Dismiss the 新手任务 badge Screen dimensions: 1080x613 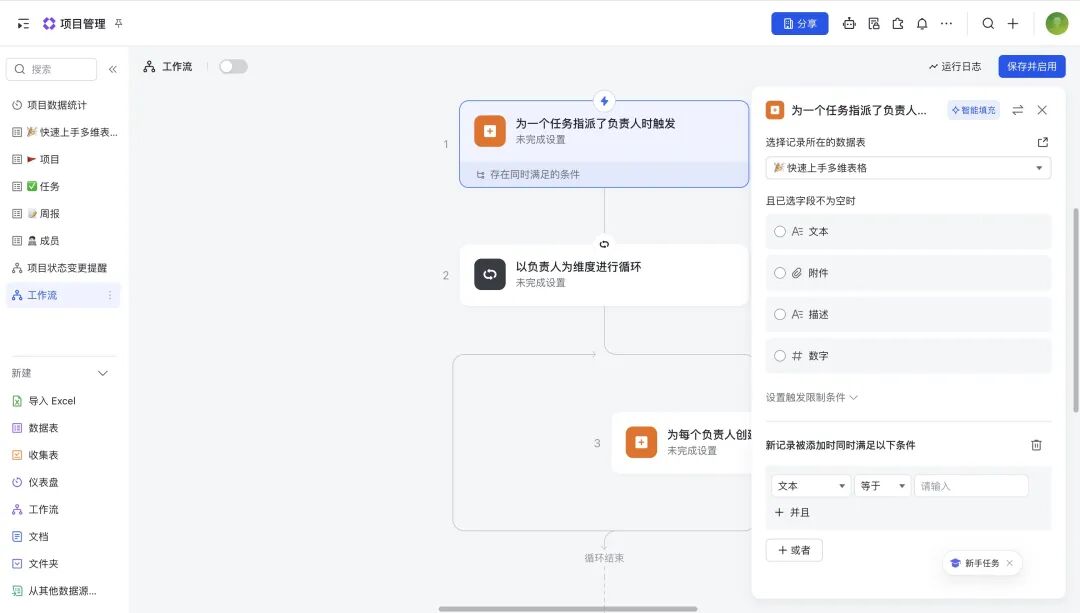[1010, 563]
